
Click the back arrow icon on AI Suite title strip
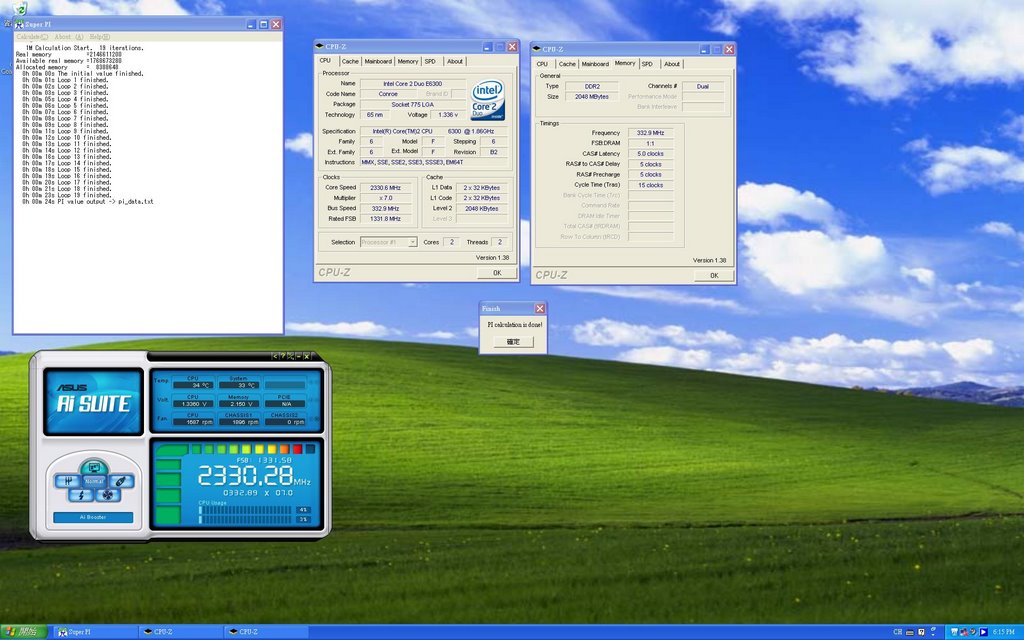click(x=274, y=356)
